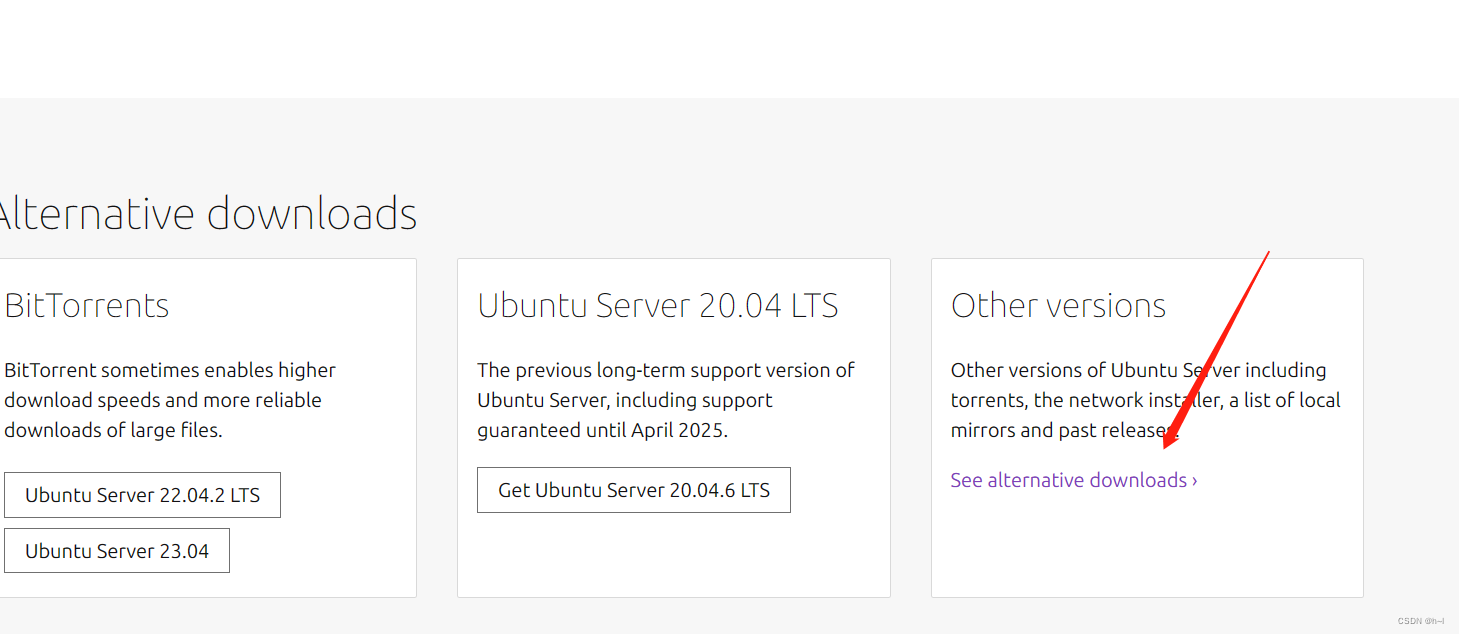
Task: Click the Ubuntu Server 23.04 torrent button
Action: coord(117,551)
